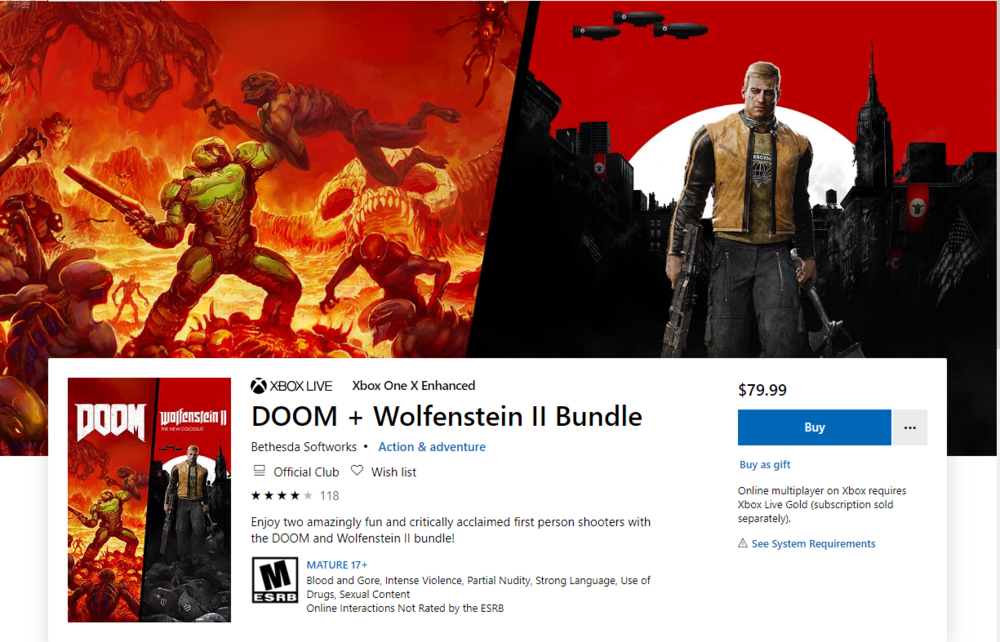Click the Buy as gift link
This screenshot has width=1000, height=642.
point(765,465)
